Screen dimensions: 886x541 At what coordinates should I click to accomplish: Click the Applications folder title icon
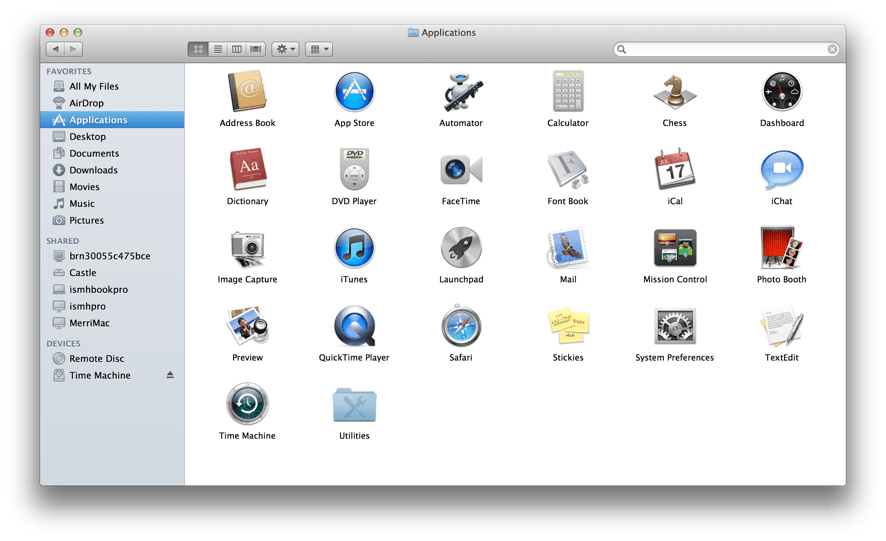click(x=413, y=33)
